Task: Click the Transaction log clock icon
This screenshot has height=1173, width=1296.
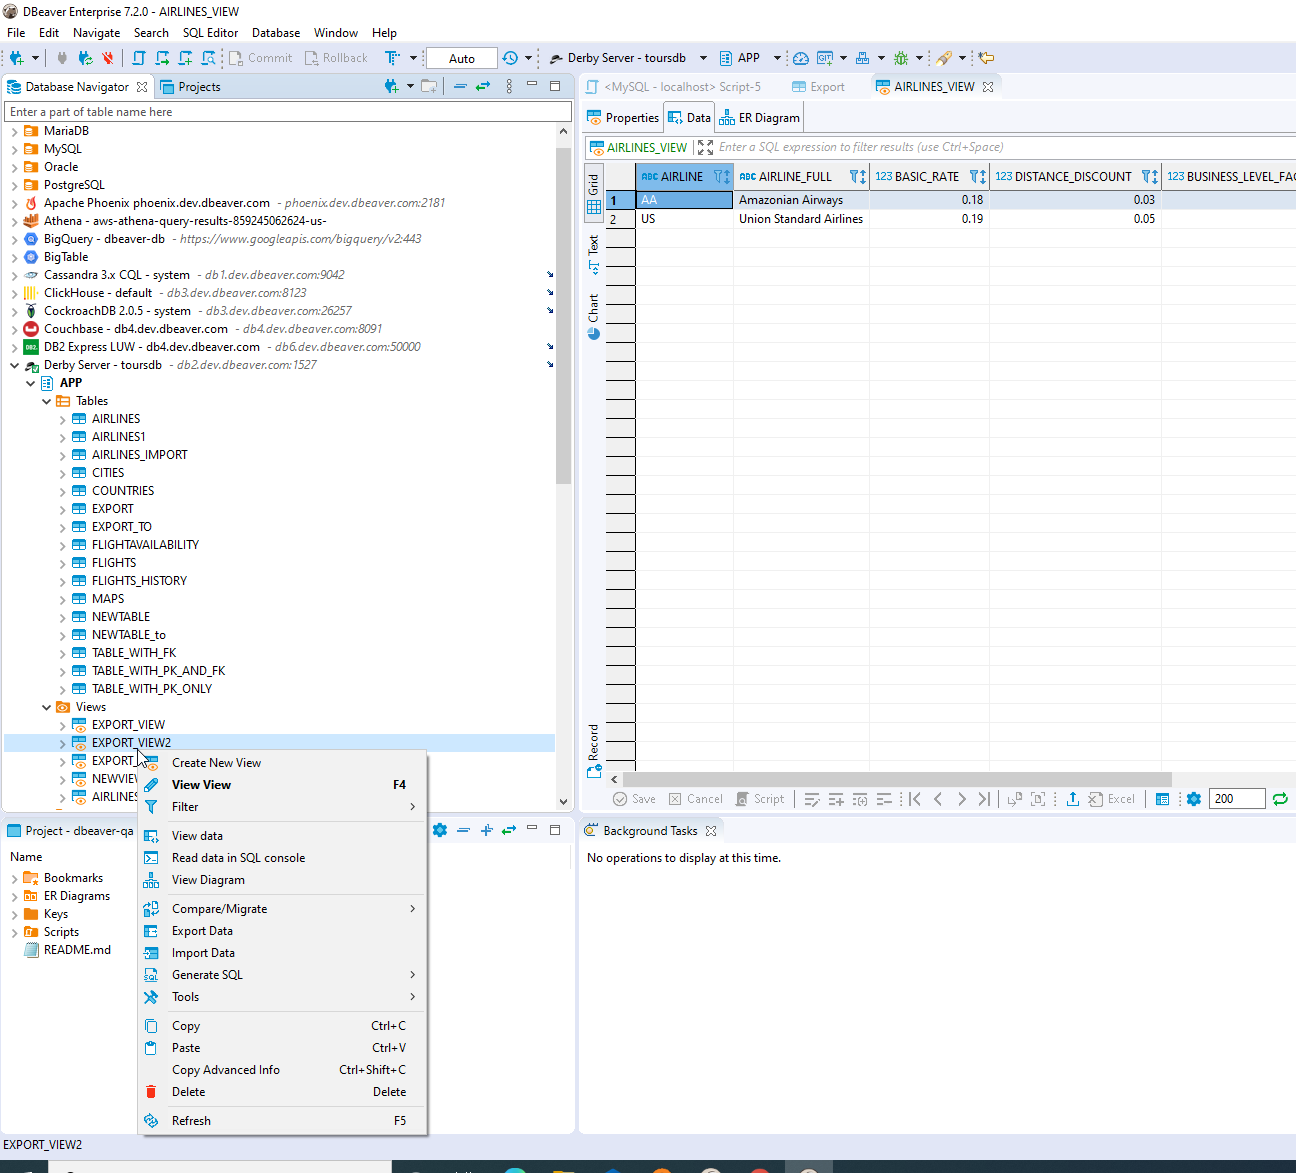Action: coord(510,58)
